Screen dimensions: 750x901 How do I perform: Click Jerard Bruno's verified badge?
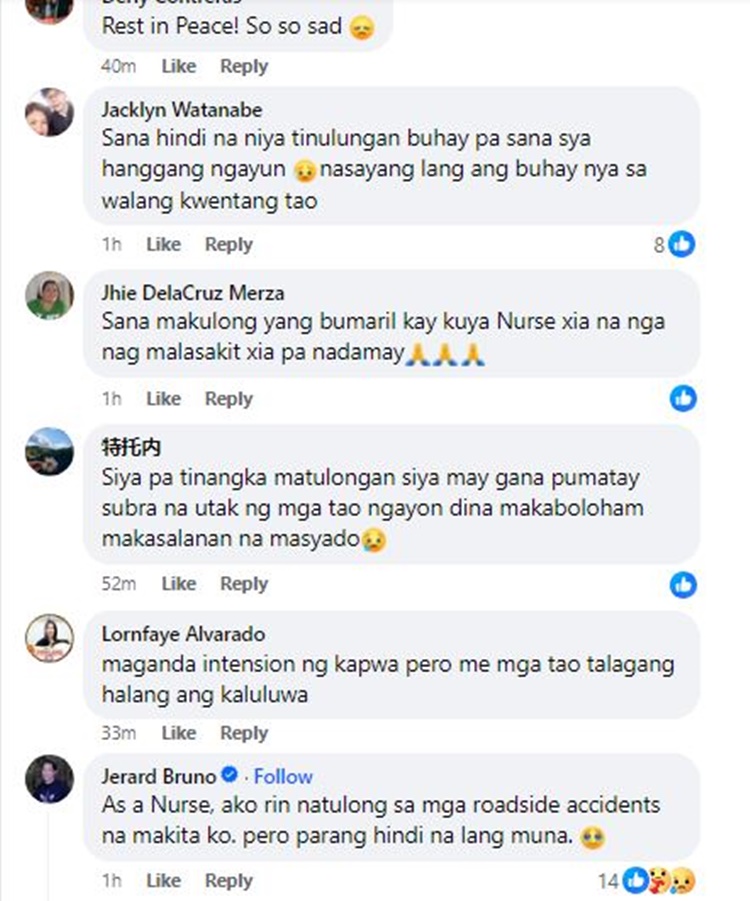tap(229, 775)
